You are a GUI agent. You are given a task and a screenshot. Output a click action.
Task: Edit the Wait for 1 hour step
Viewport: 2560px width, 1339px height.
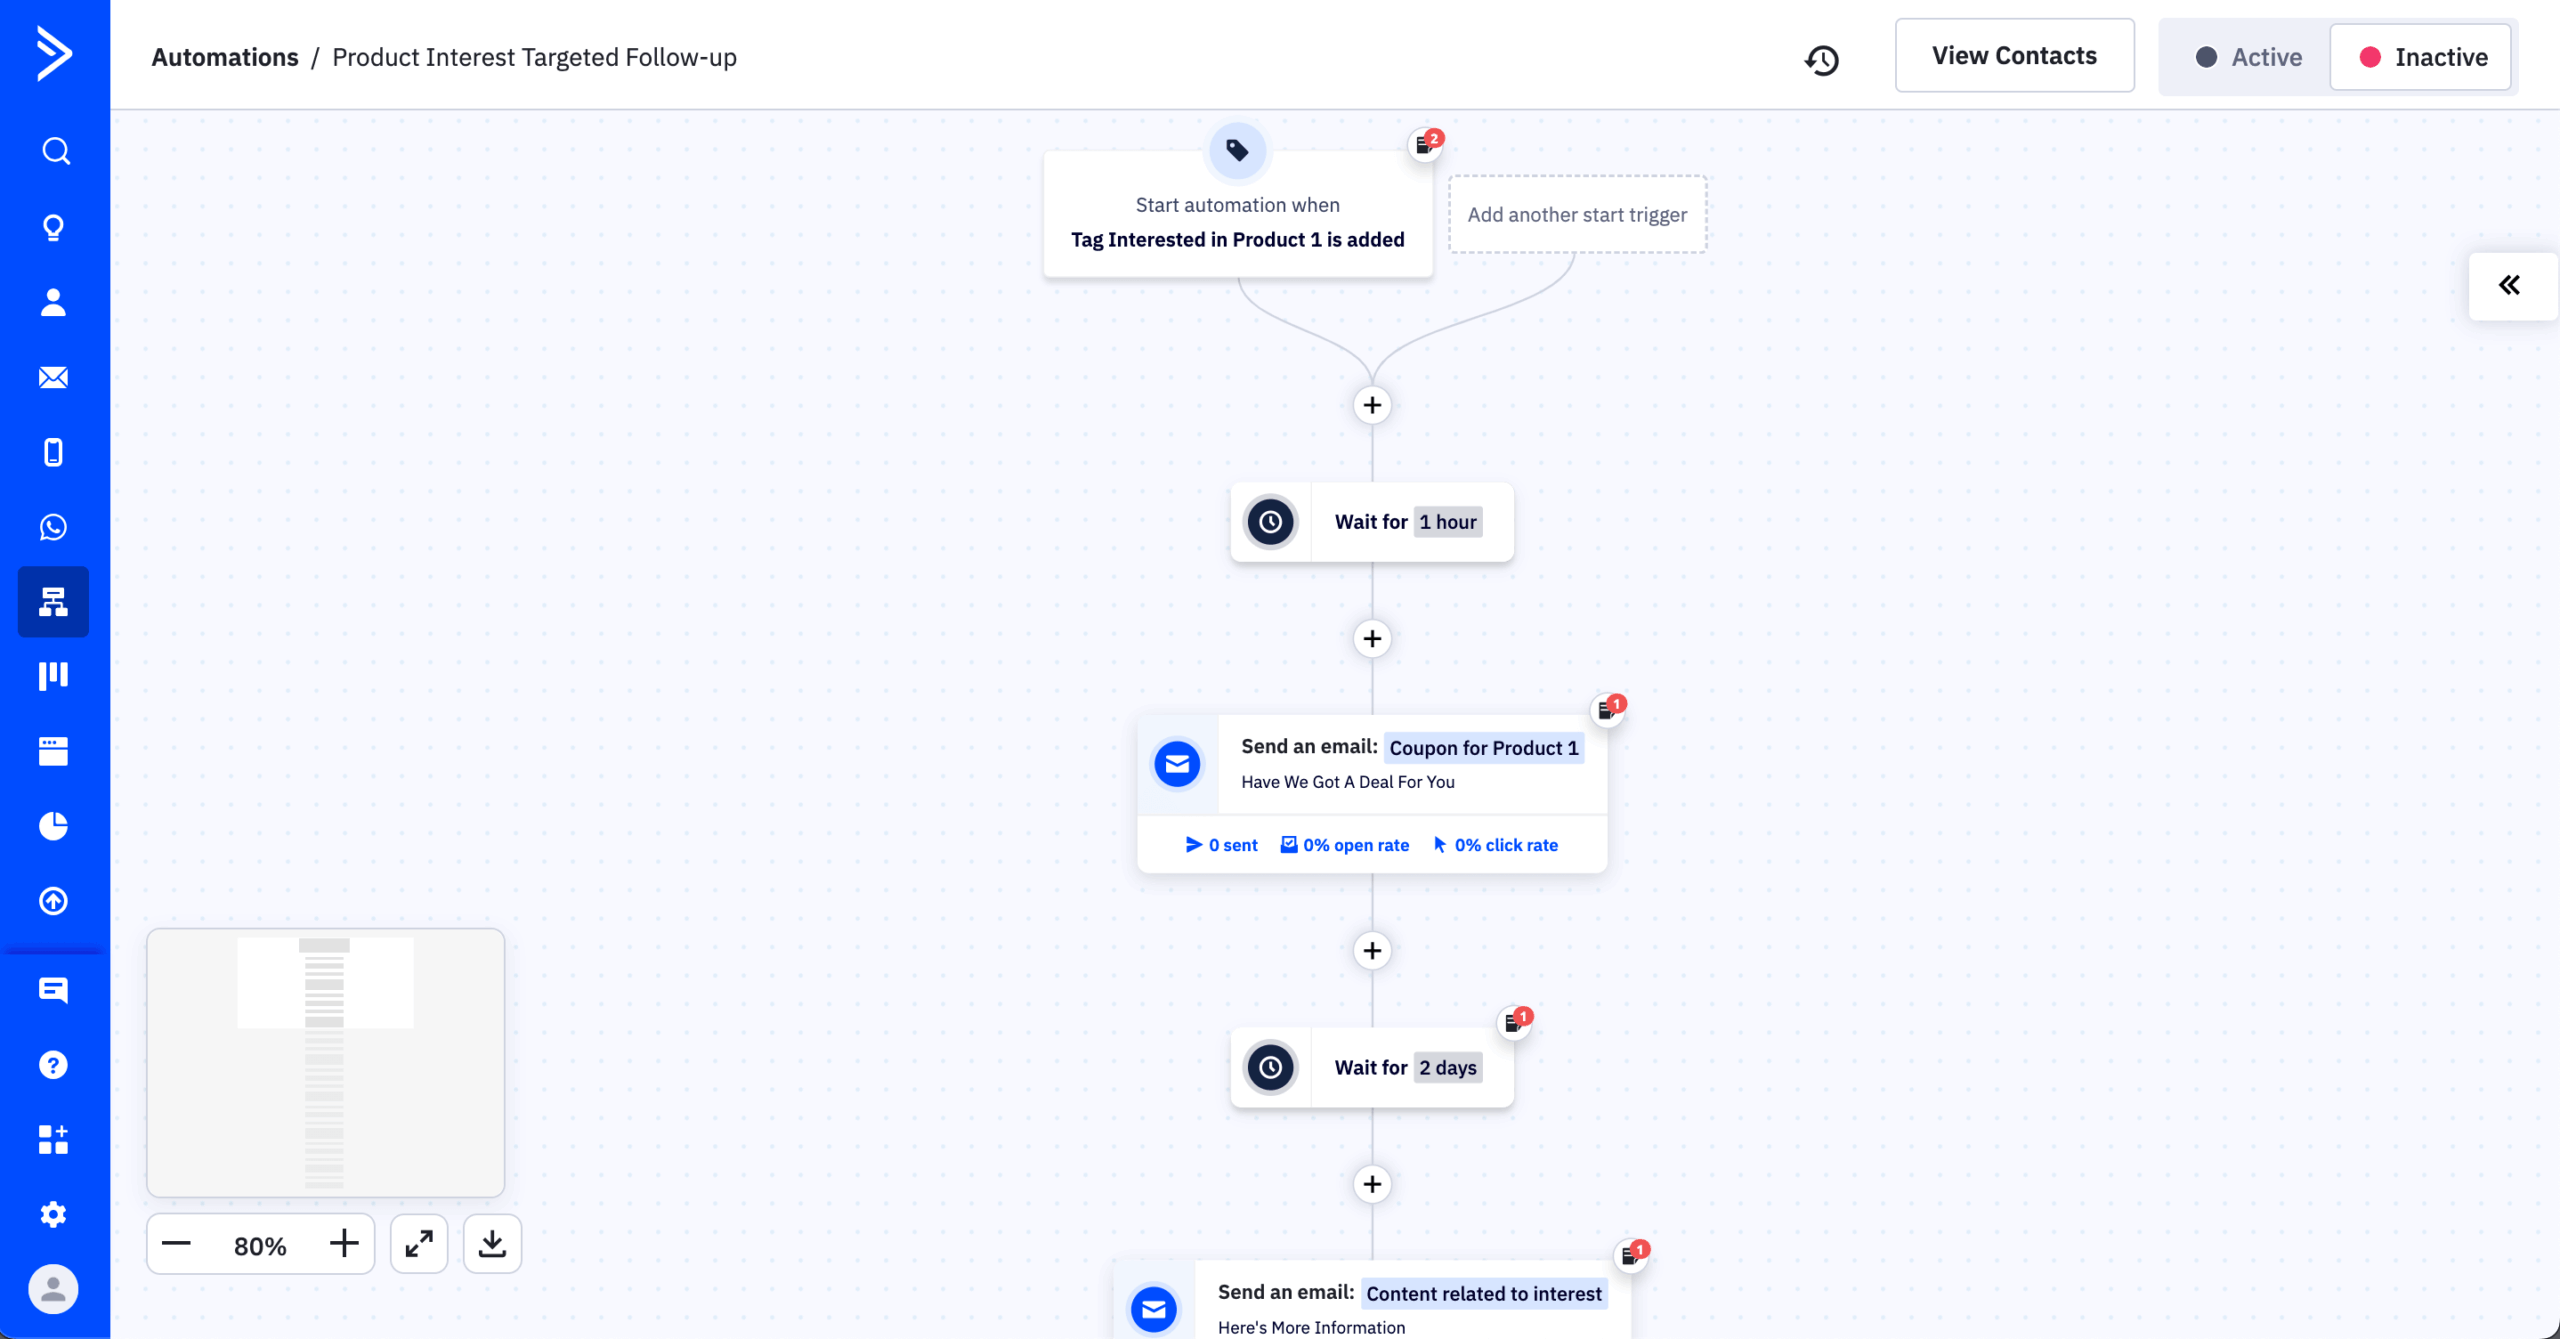tap(1372, 522)
